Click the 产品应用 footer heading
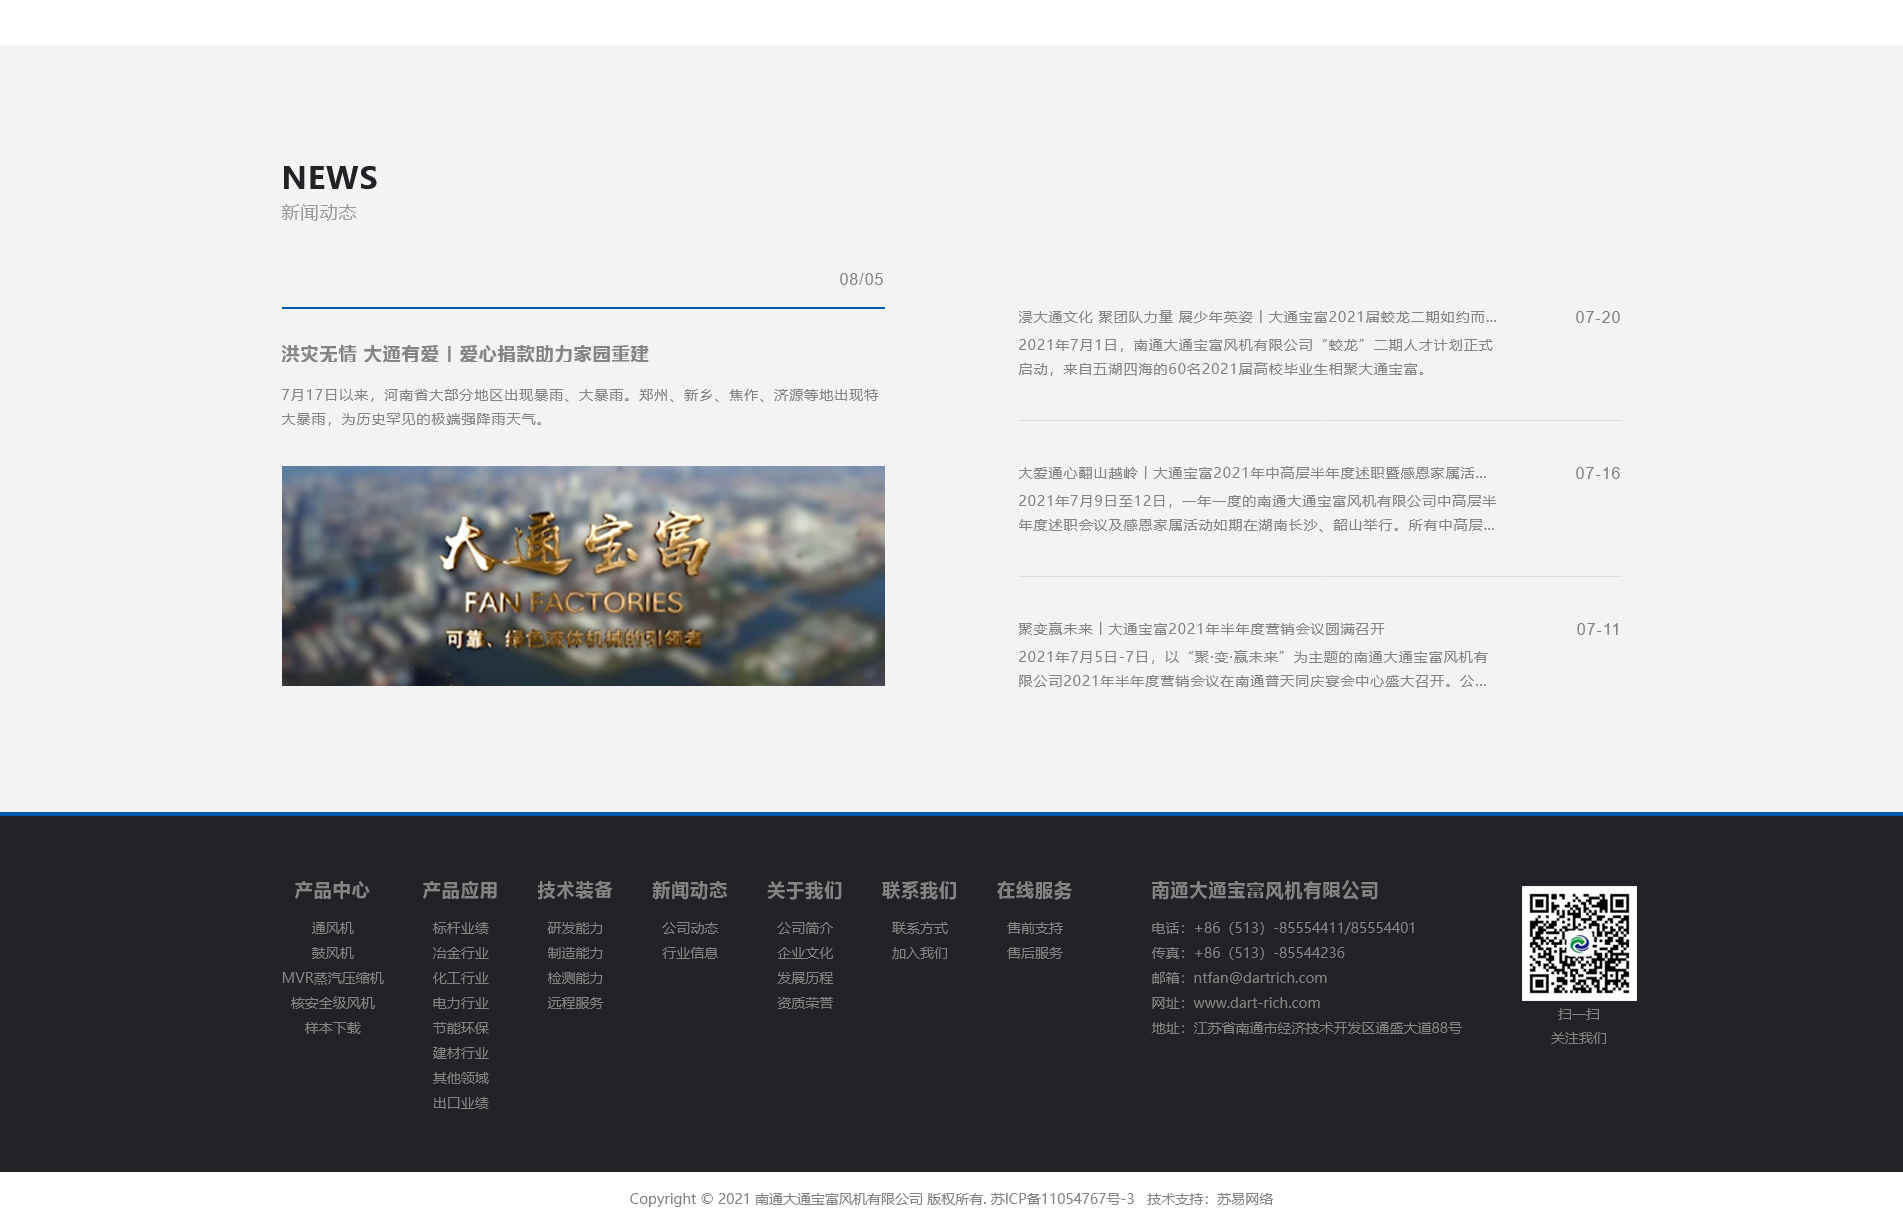This screenshot has height=1224, width=1903. click(x=460, y=890)
